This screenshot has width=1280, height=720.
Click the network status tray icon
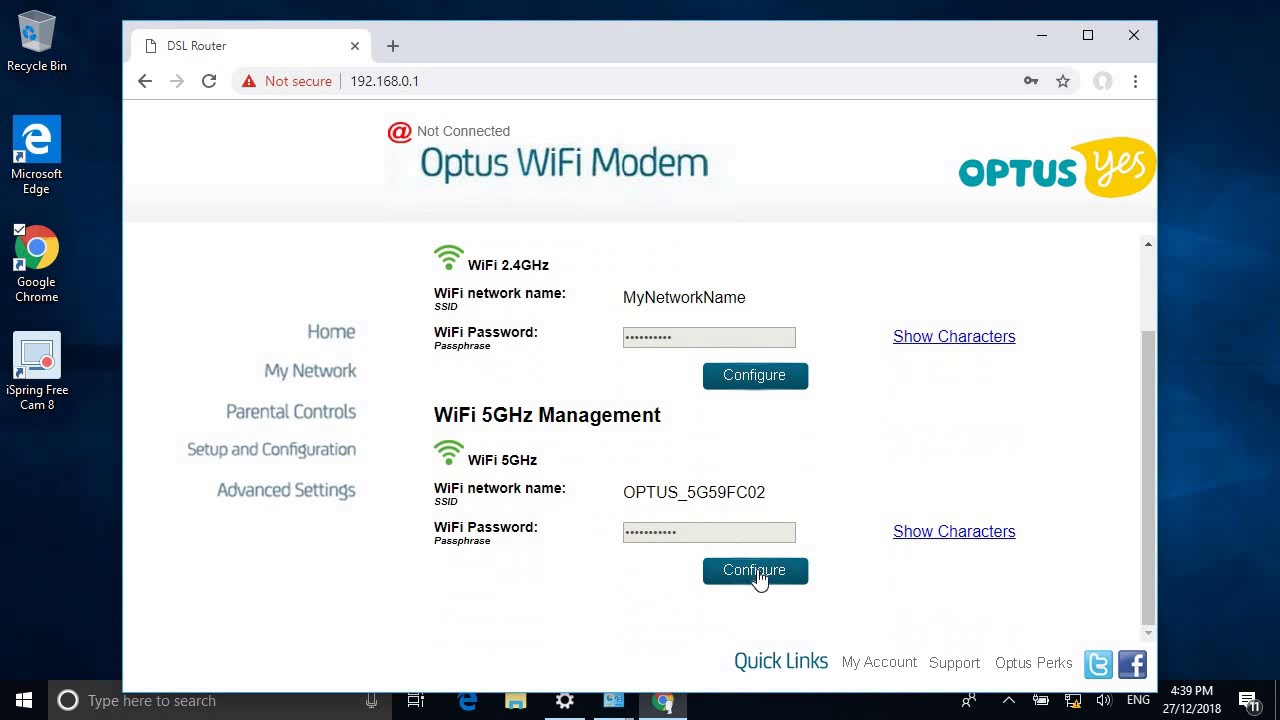pyautogui.click(x=1073, y=701)
